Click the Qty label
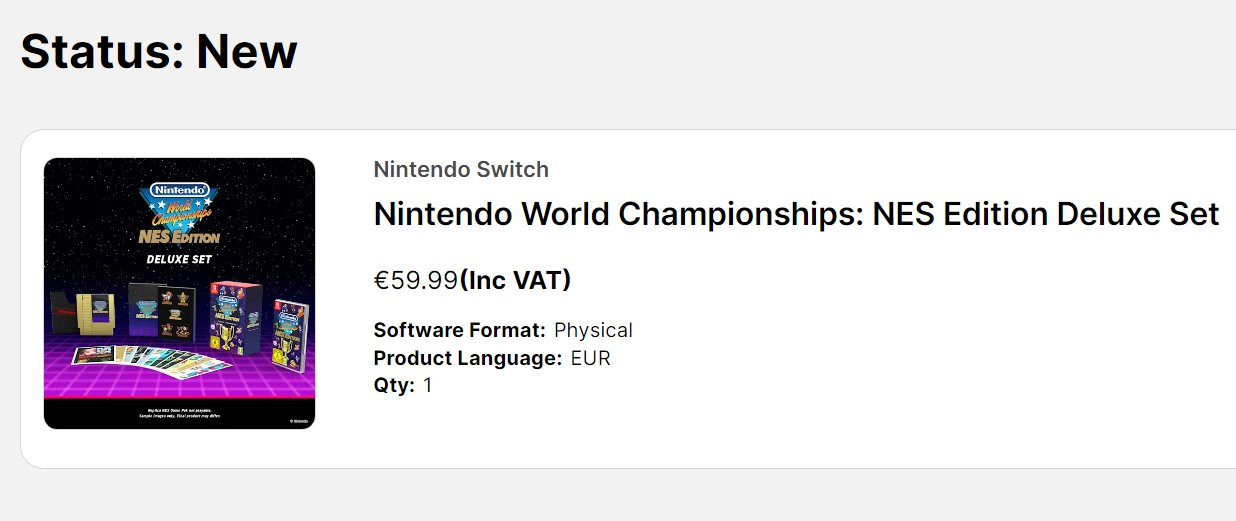The width and height of the screenshot is (1236, 521). point(394,385)
